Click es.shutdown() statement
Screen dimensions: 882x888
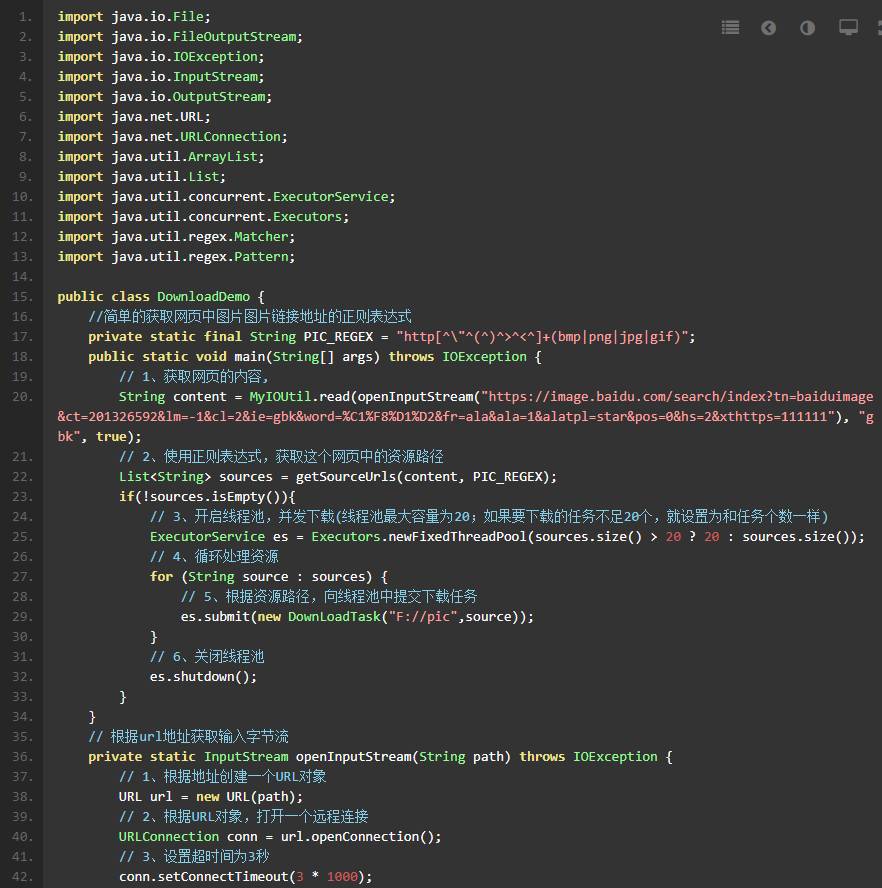click(x=203, y=677)
